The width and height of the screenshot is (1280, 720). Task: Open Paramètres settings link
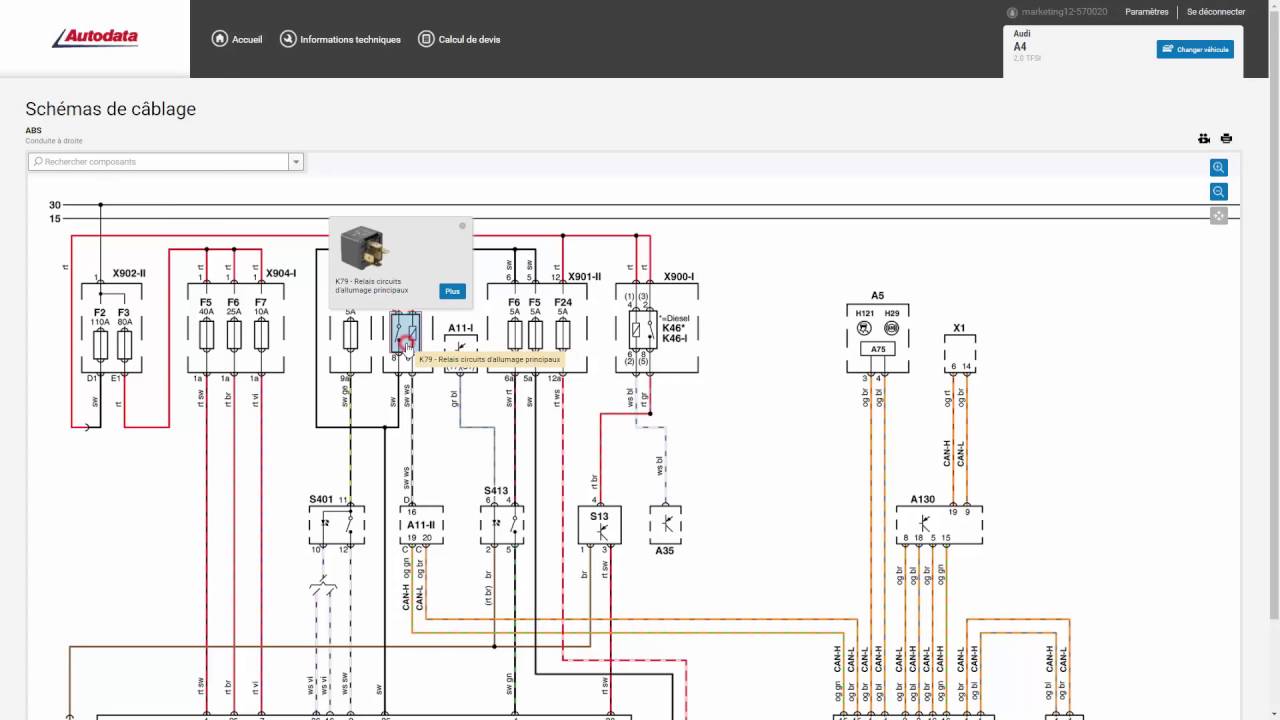click(1146, 12)
